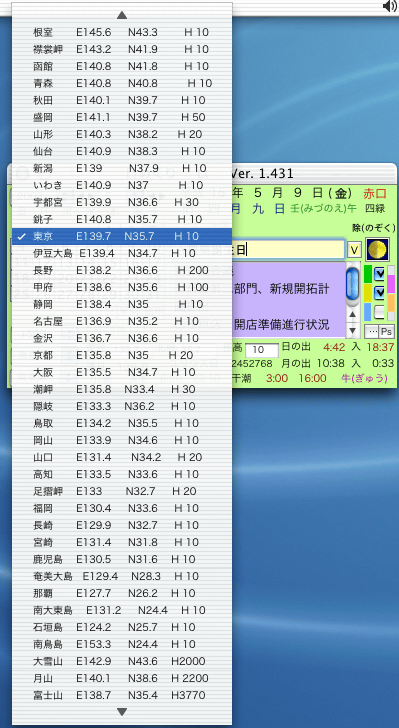The height and width of the screenshot is (728, 399).
Task: Select 南大東島 entry
Action: click(122, 610)
